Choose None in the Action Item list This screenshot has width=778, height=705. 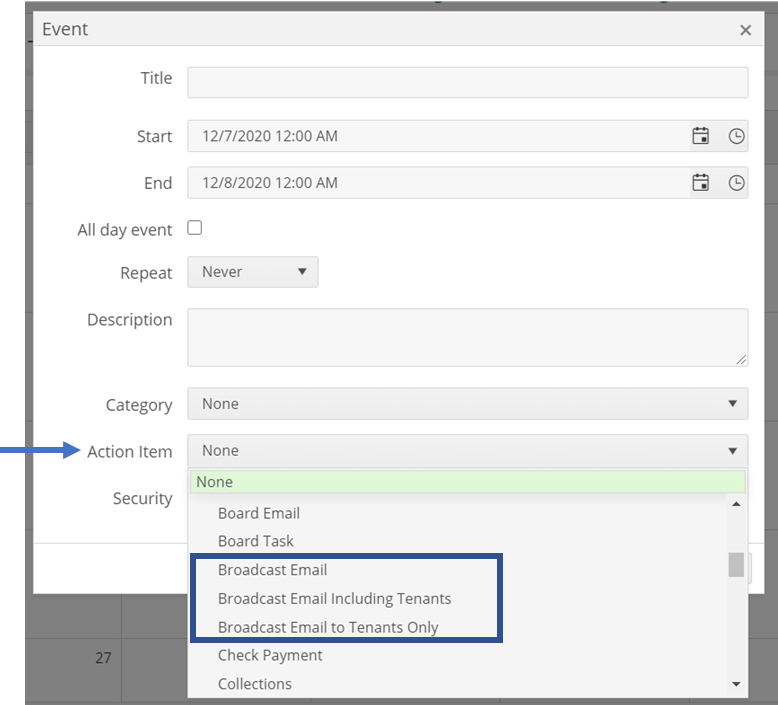pos(467,482)
